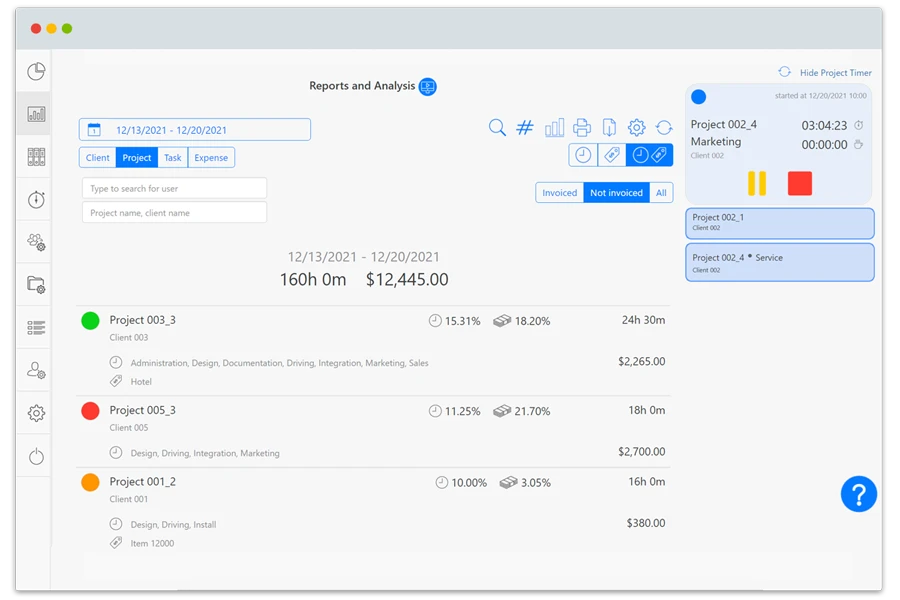Switch to the Expense tab
Image resolution: width=900 pixels, height=600 pixels.
pos(211,158)
